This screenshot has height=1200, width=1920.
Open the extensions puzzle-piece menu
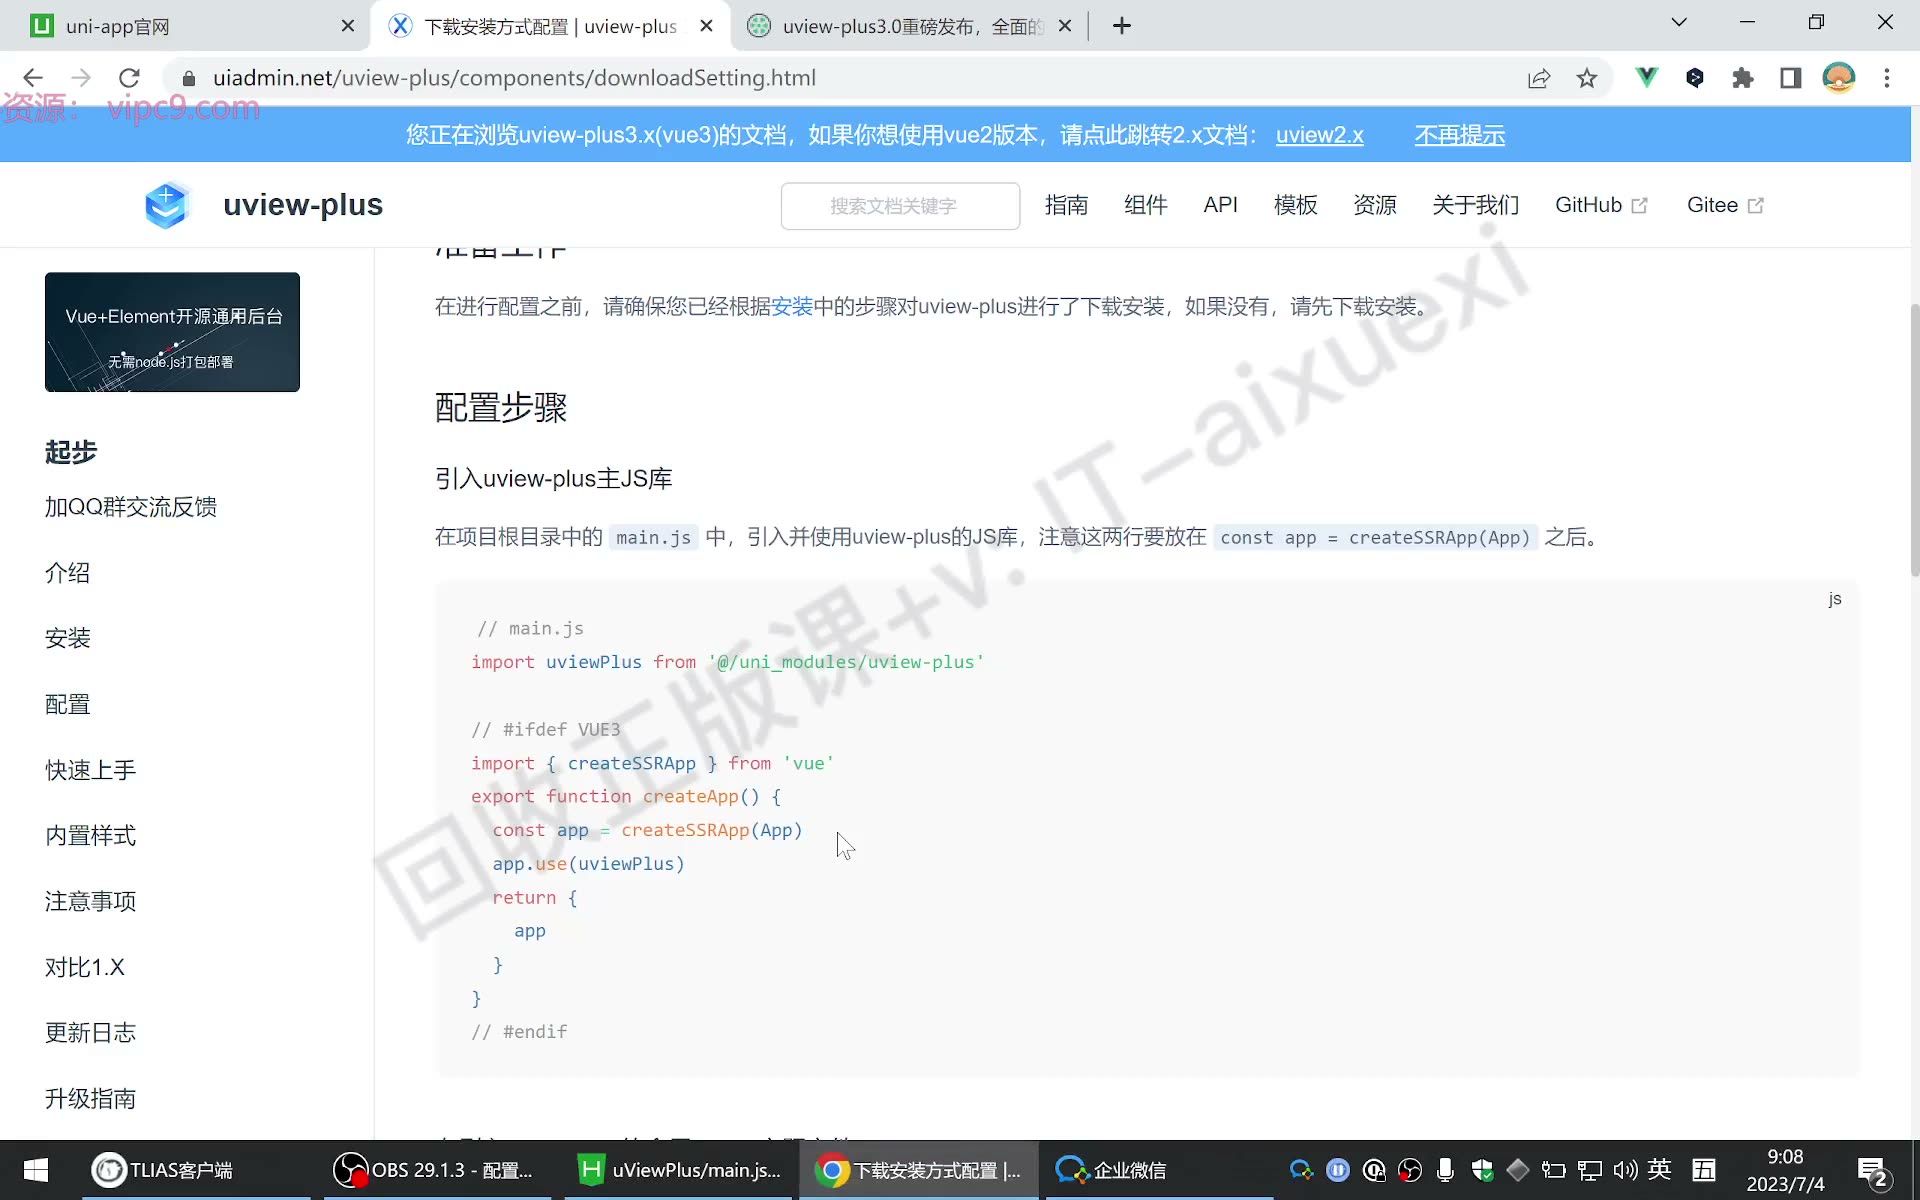[x=1743, y=78]
